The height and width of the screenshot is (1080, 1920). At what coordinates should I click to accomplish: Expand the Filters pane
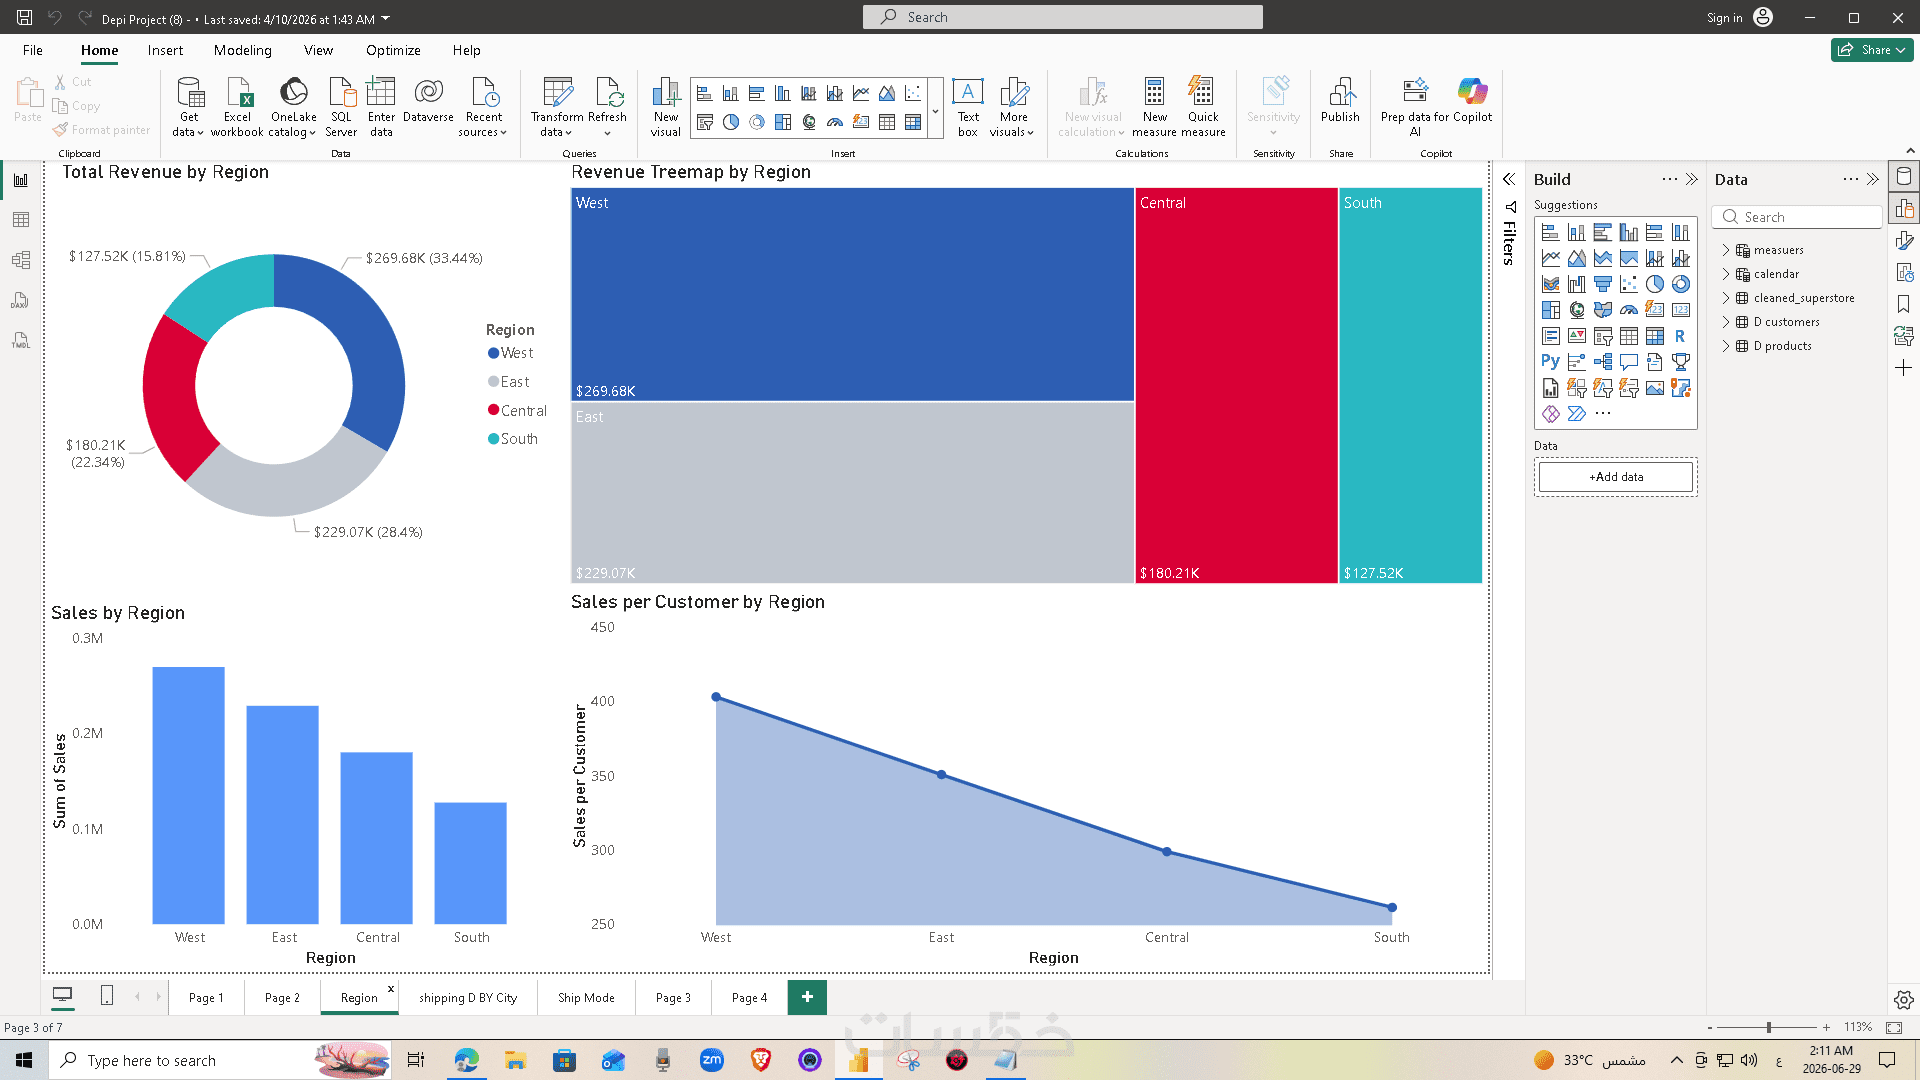[x=1509, y=180]
